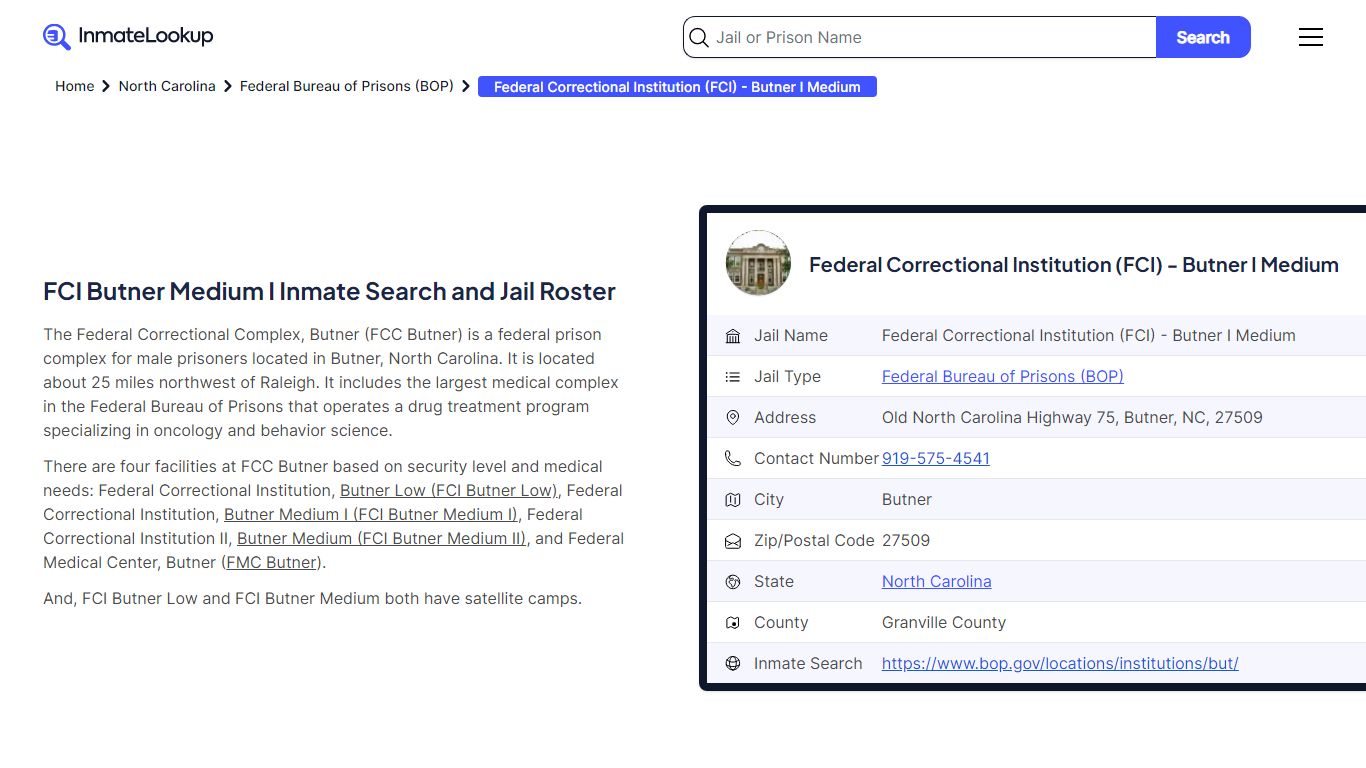Click the chevron after North Carolina breadcrumb
The width and height of the screenshot is (1366, 768).
228,86
